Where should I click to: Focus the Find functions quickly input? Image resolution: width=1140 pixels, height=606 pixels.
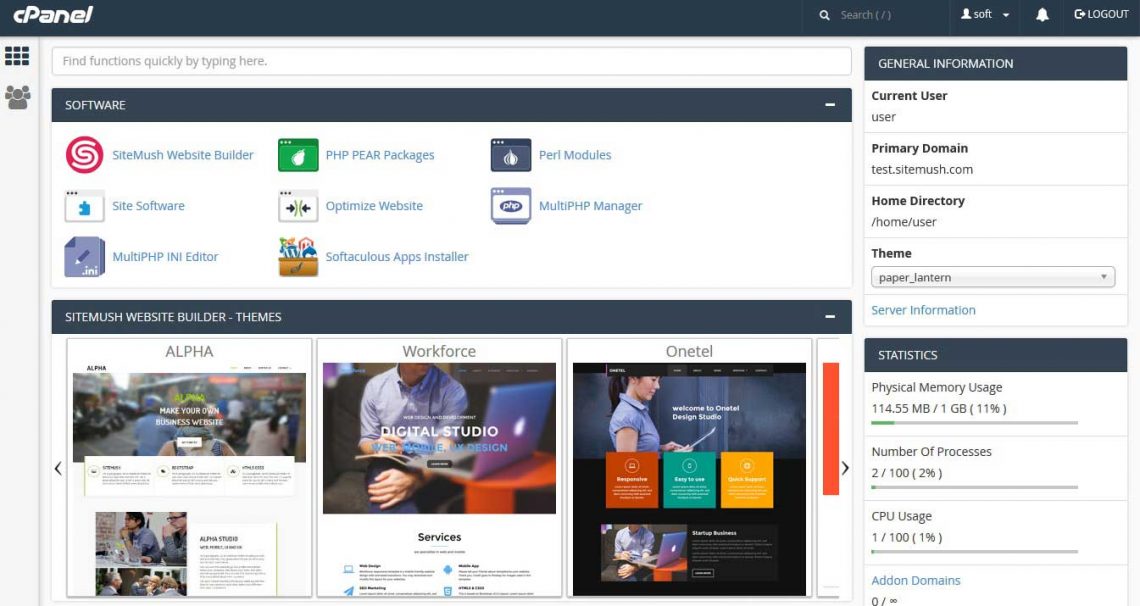coord(451,61)
